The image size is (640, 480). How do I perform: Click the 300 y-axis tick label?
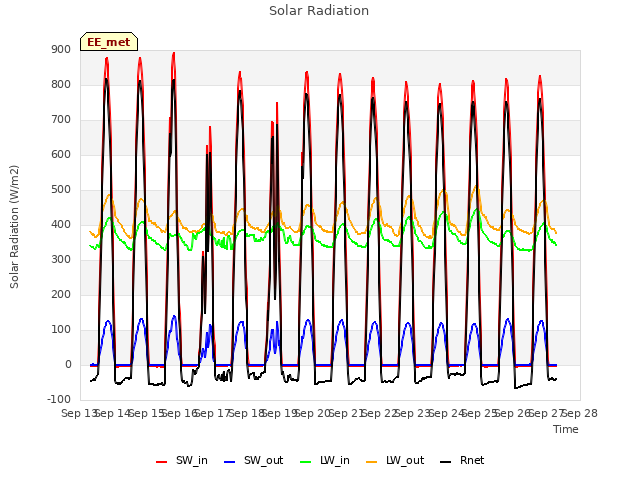tap(61, 260)
